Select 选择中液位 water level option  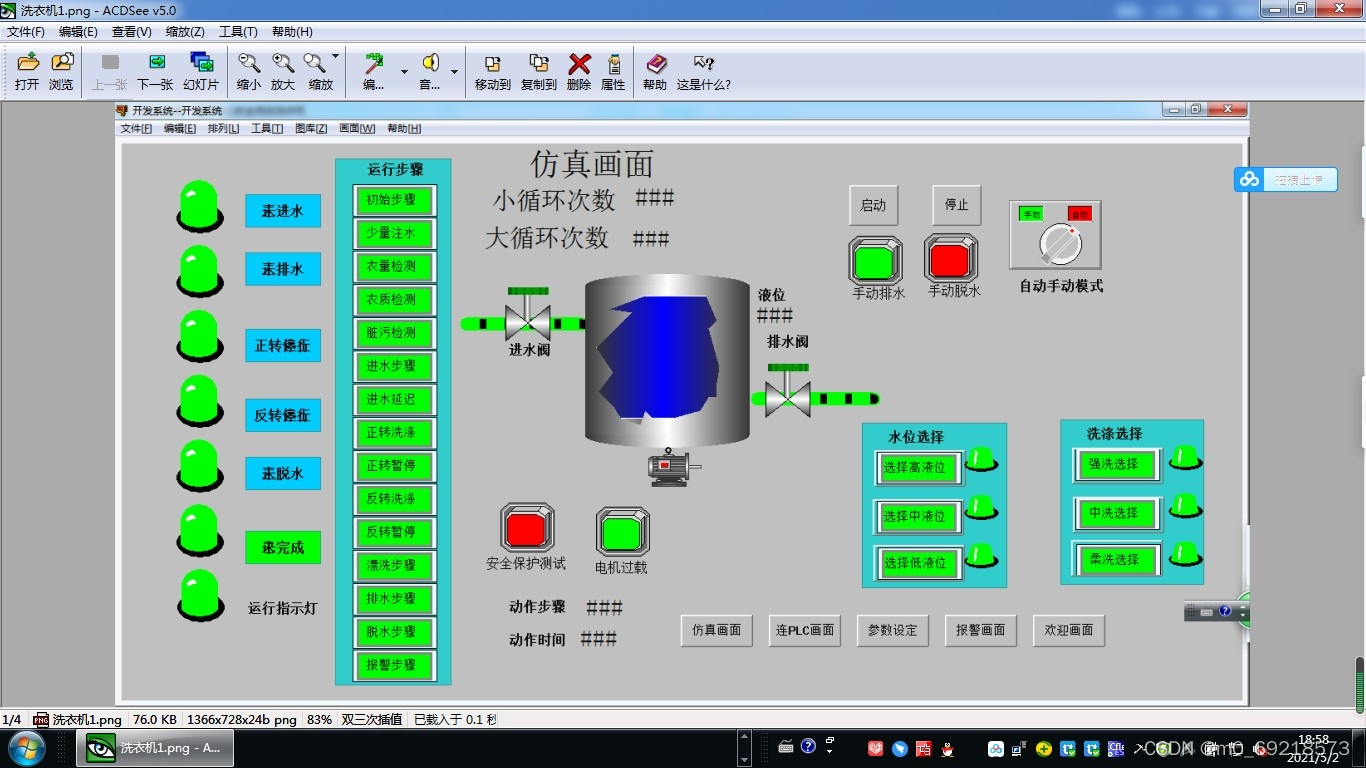pos(918,516)
